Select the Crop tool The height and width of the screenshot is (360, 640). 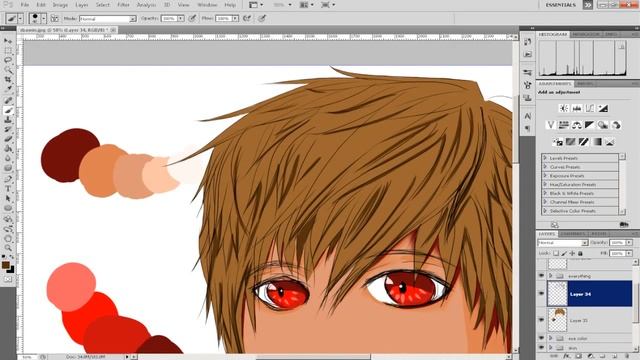[8, 80]
